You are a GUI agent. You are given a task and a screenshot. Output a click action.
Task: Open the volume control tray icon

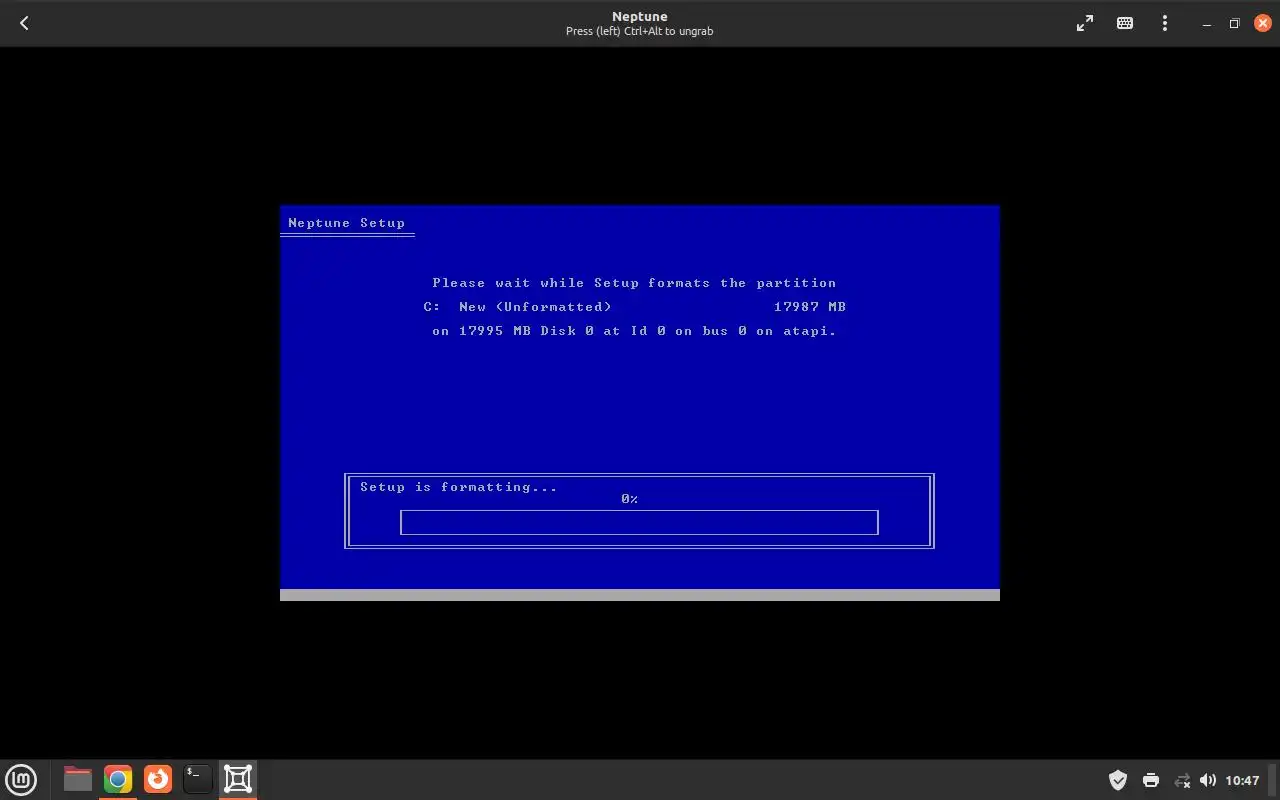point(1208,780)
